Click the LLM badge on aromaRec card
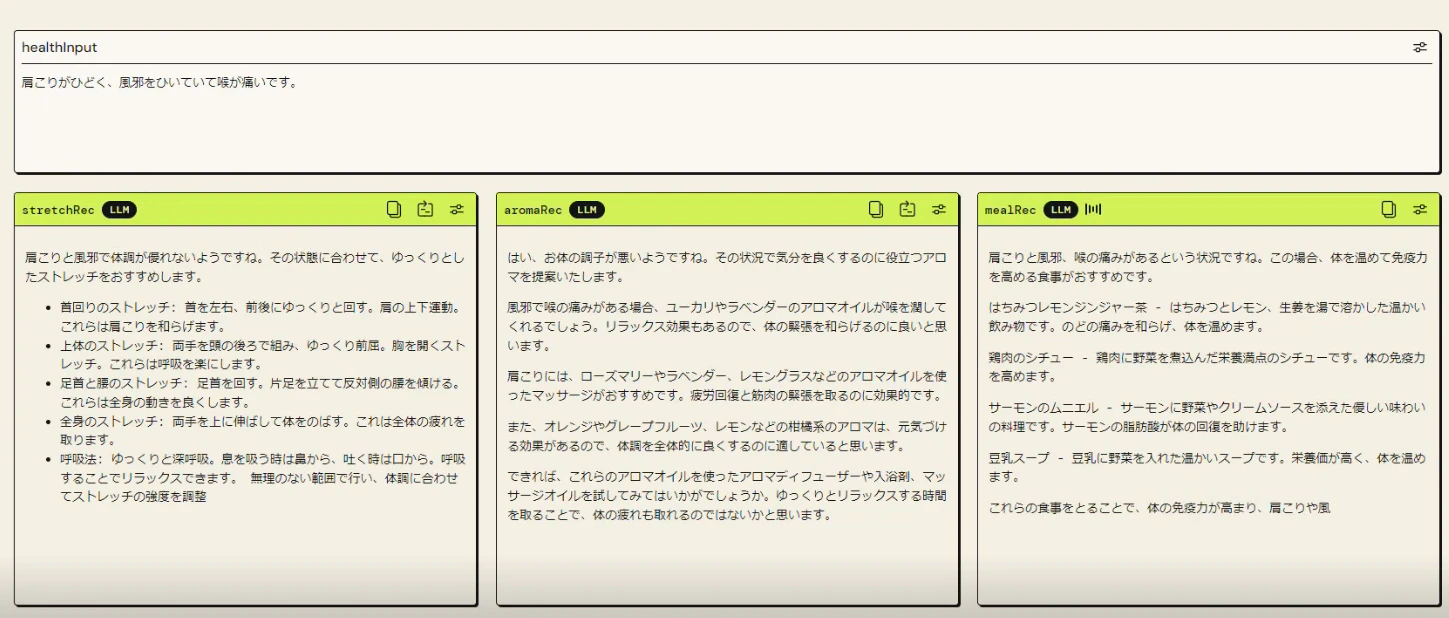This screenshot has width=1449, height=618. coord(587,210)
